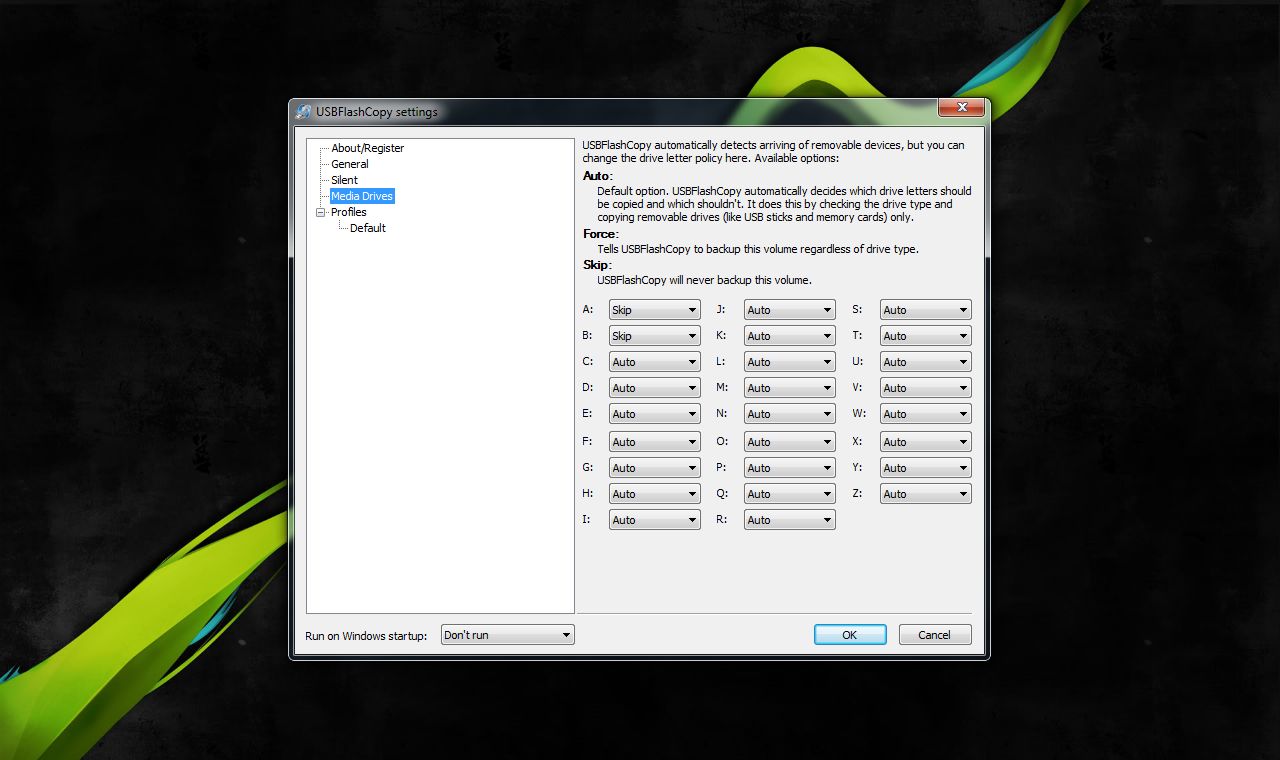Open the drive G: policy dropdown
Image resolution: width=1280 pixels, height=760 pixels.
(x=654, y=468)
